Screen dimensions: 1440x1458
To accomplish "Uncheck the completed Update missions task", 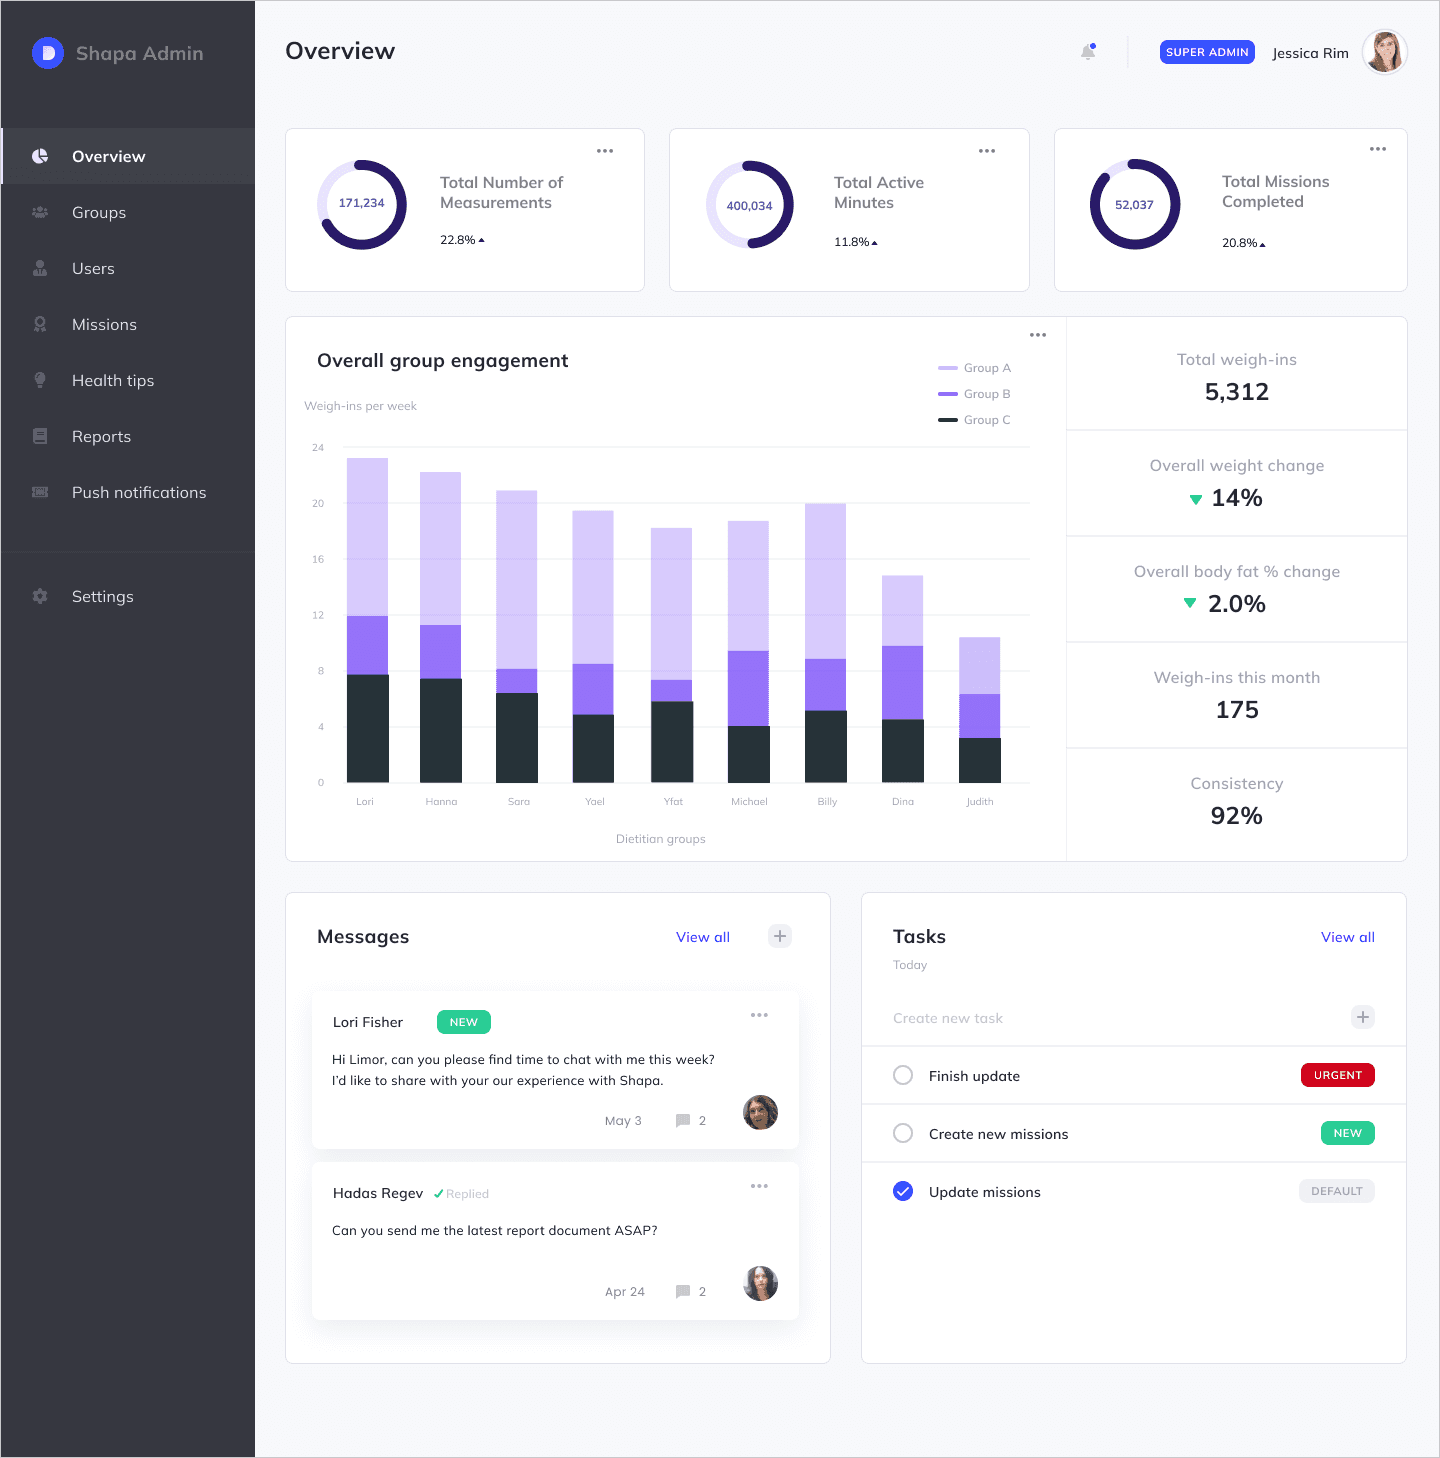I will [x=903, y=1191].
